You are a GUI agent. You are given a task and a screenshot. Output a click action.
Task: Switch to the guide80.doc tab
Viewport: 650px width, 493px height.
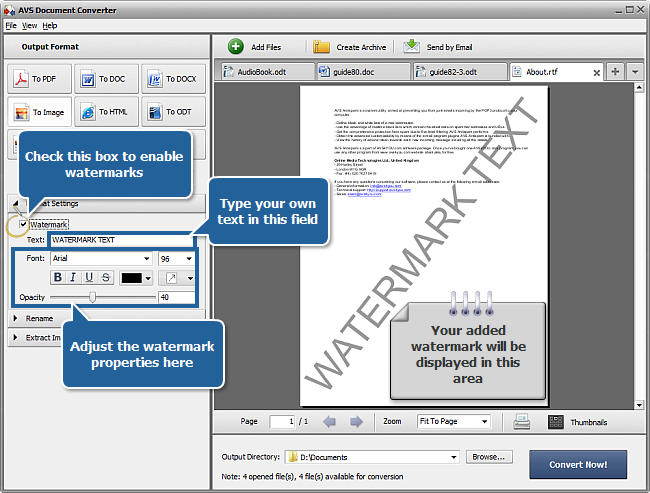click(364, 72)
